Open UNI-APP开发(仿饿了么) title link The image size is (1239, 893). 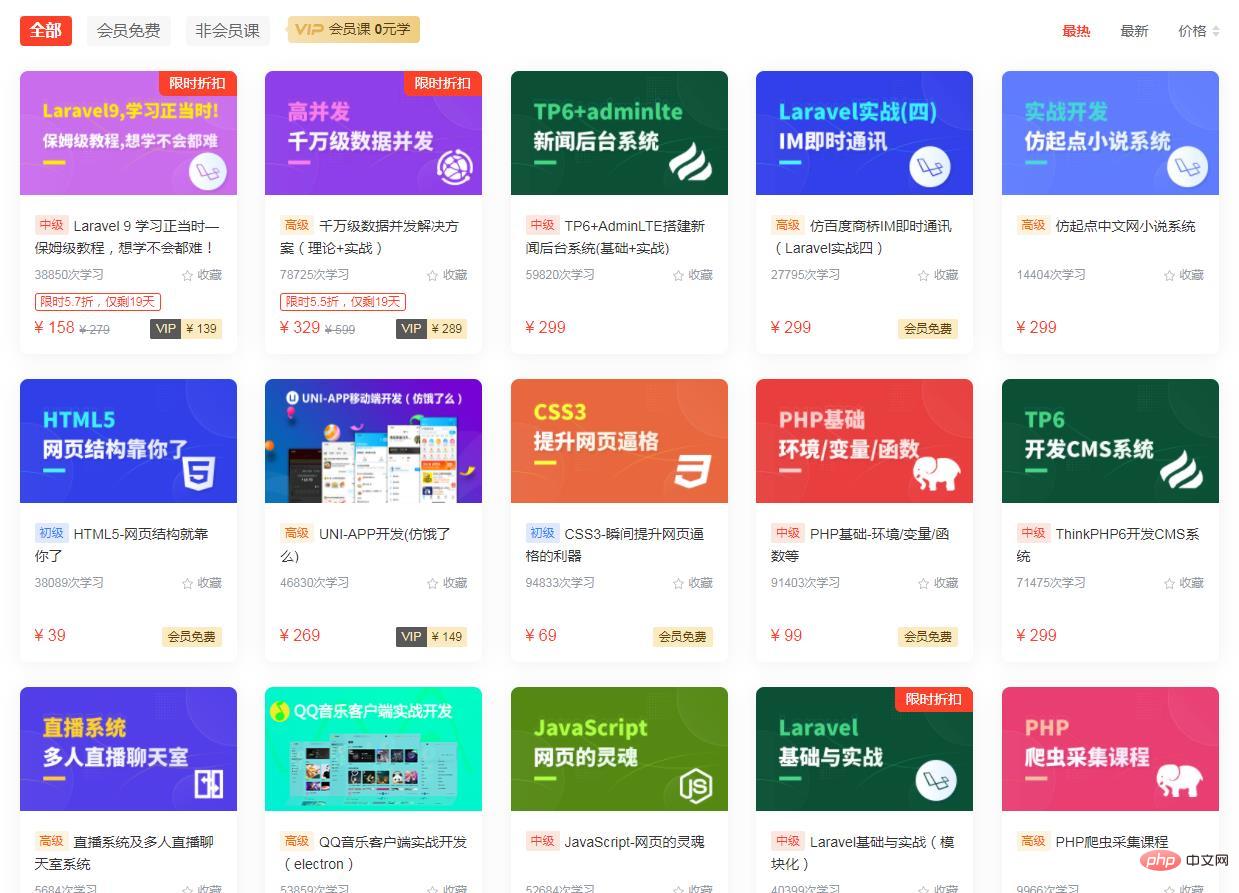click(366, 545)
